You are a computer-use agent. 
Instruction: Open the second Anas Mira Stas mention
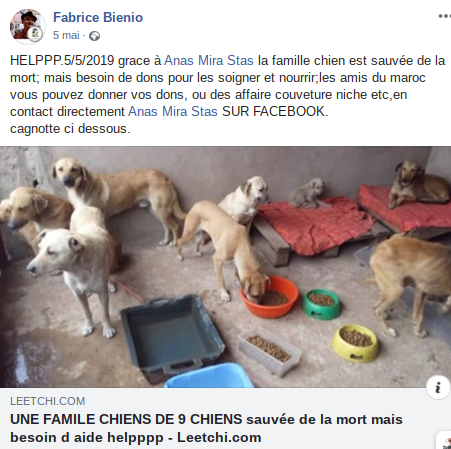pos(173,111)
